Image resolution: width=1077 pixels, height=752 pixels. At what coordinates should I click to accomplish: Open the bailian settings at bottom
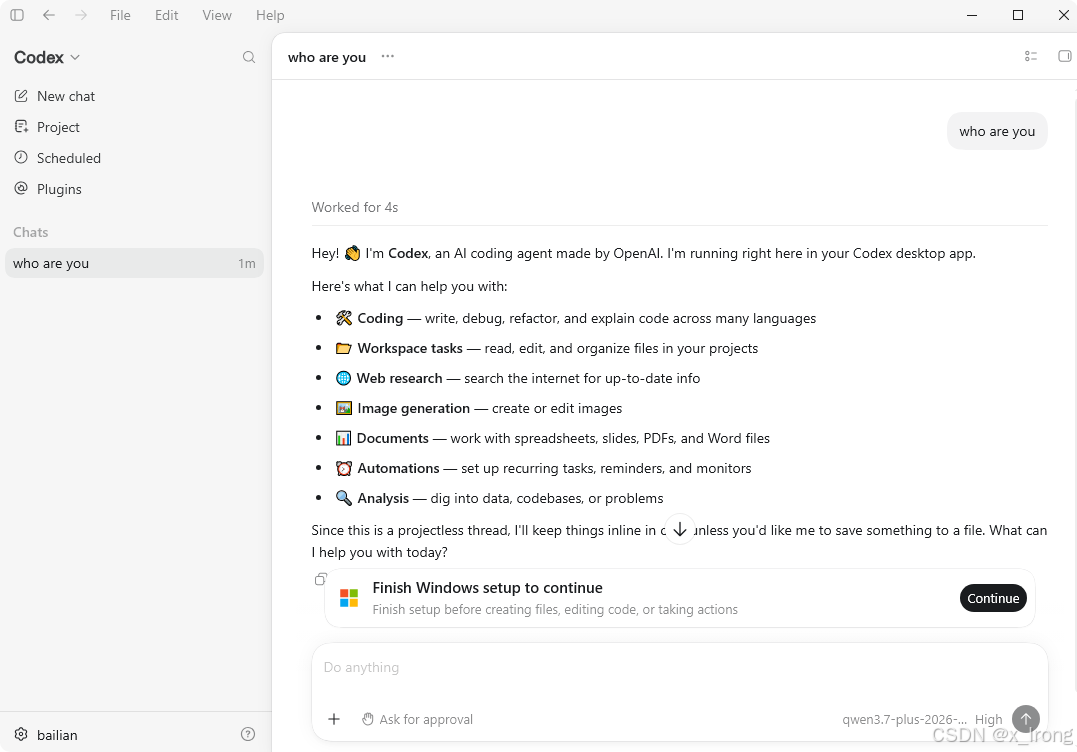46,735
